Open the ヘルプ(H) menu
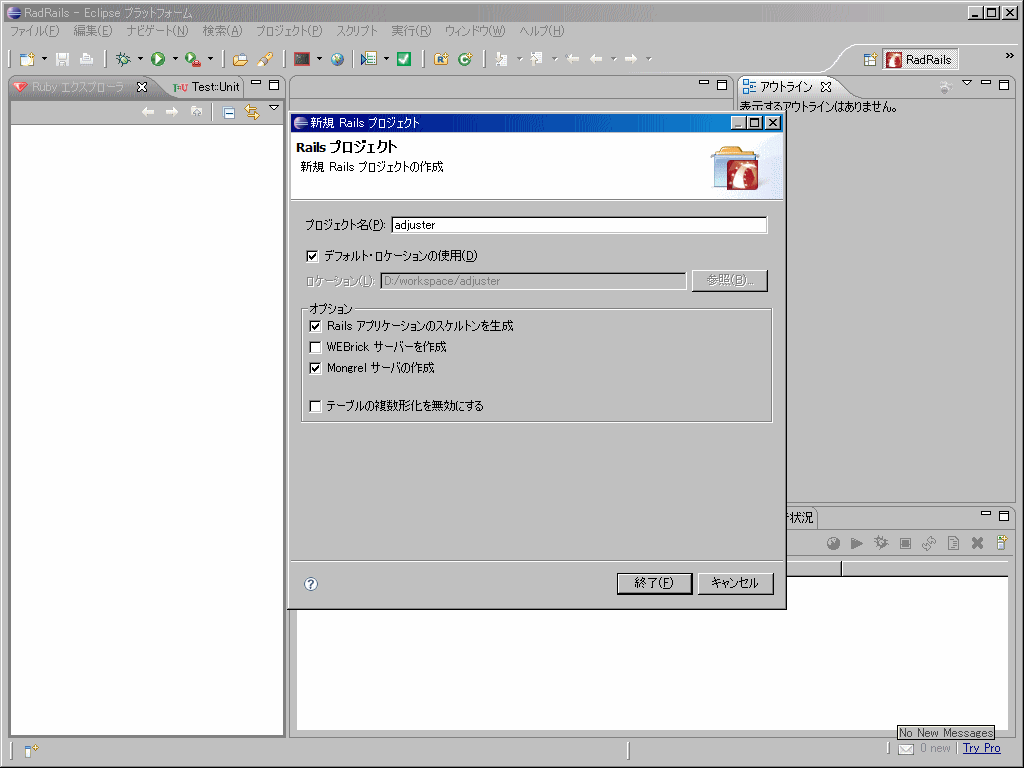This screenshot has height=768, width=1024. tap(542, 31)
